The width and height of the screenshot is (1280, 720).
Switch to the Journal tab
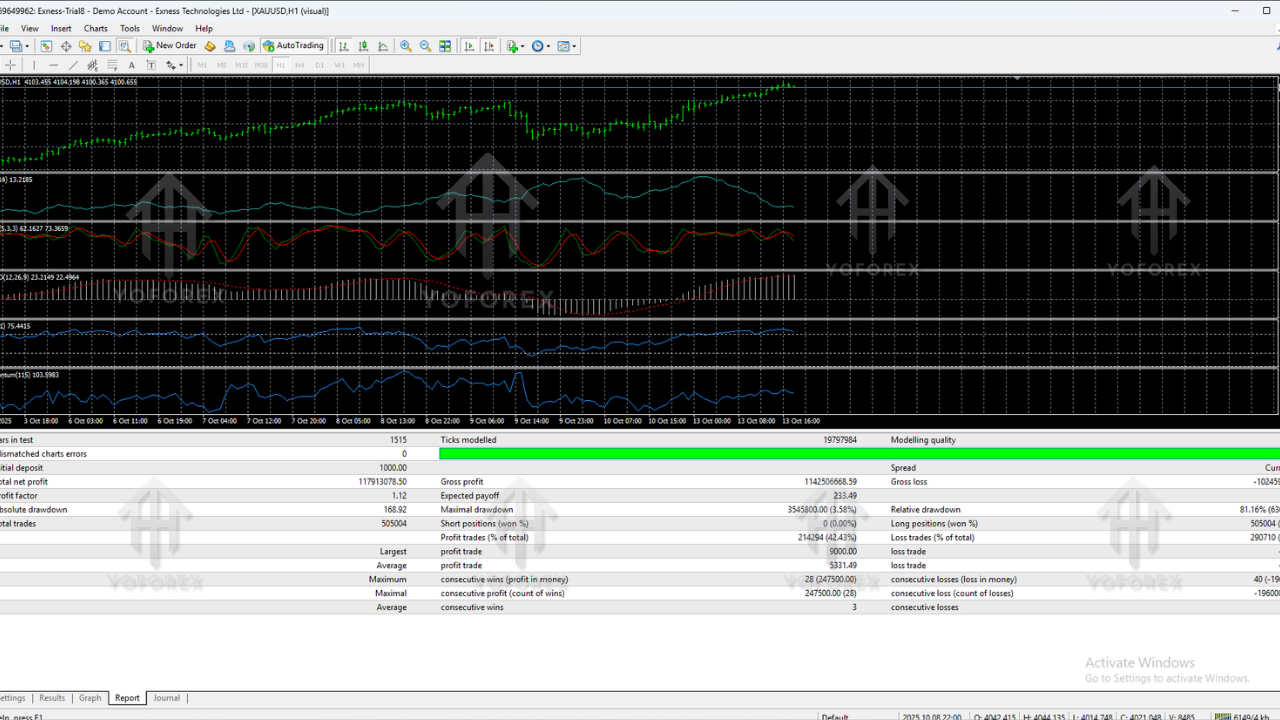166,698
